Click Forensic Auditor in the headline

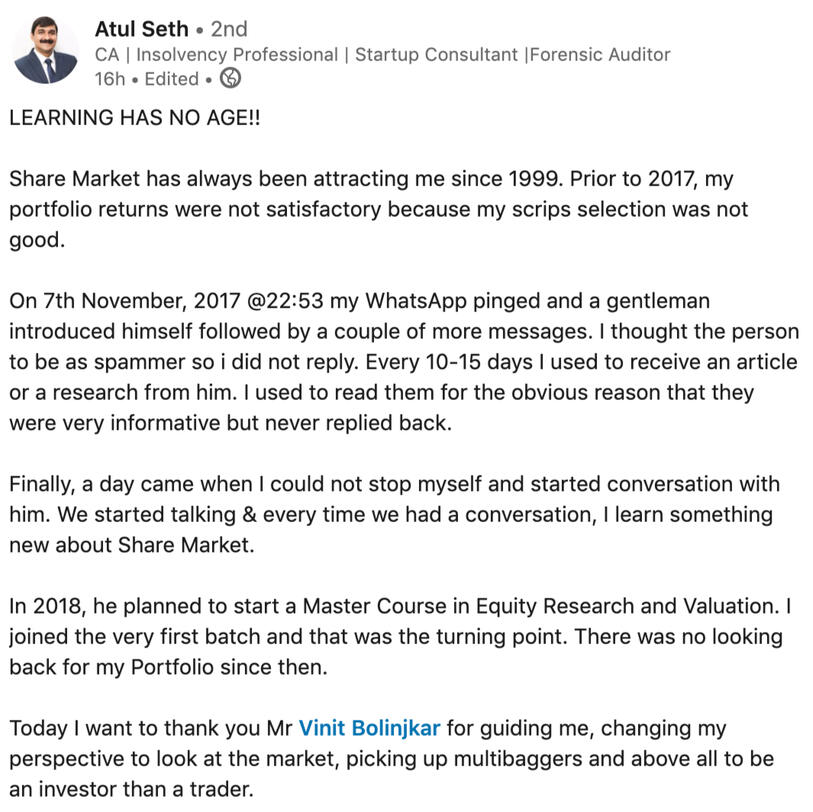600,55
